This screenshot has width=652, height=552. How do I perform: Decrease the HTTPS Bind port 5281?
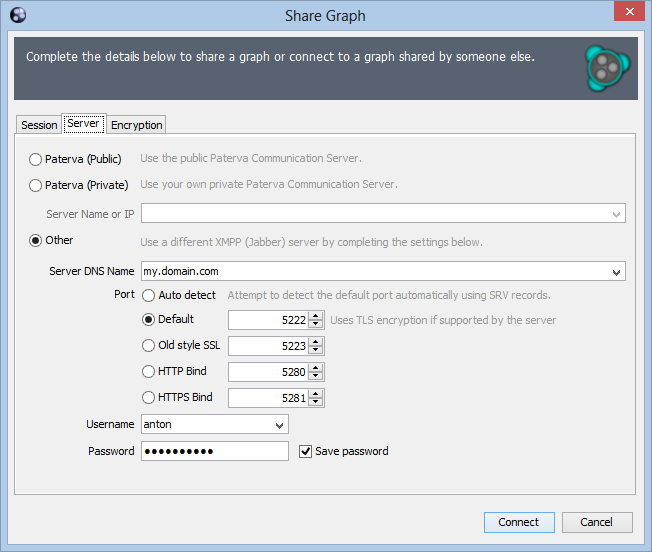point(316,402)
